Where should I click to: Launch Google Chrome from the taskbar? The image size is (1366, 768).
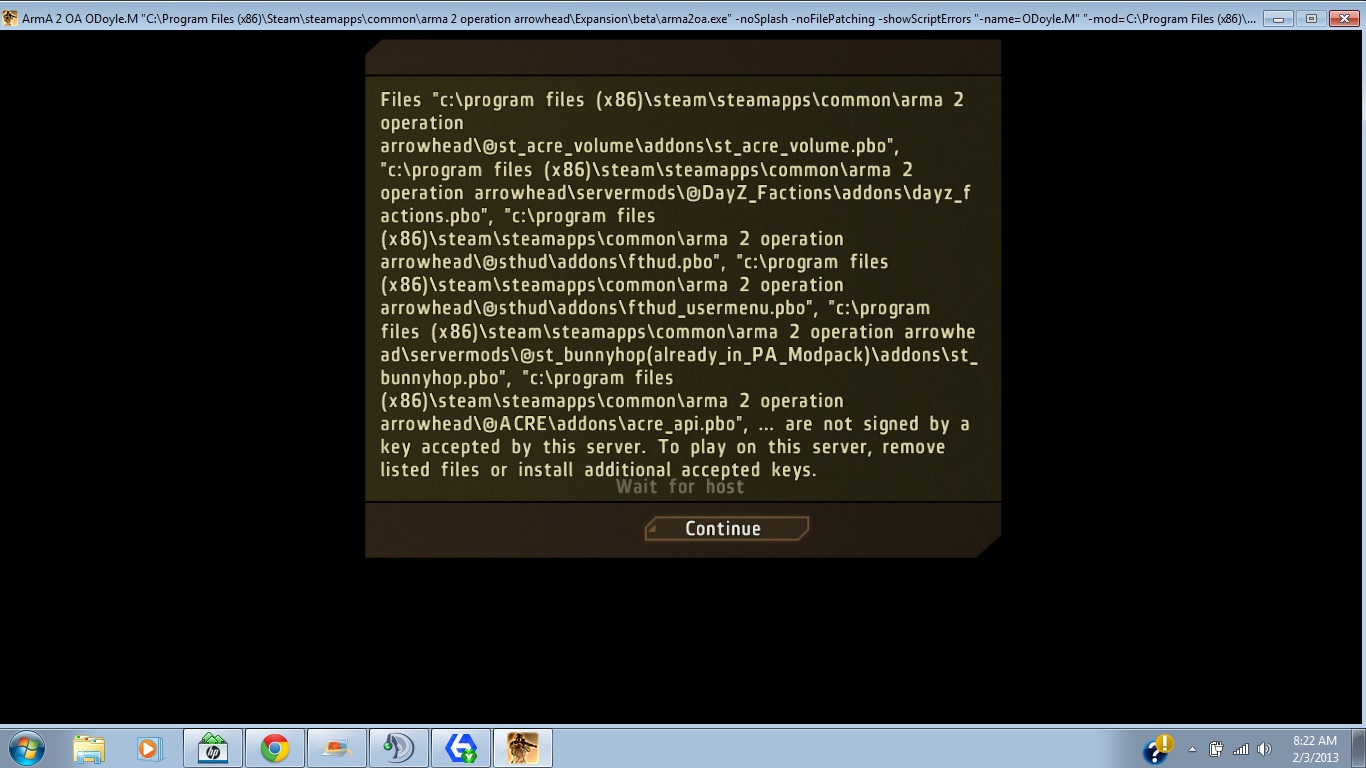click(275, 747)
